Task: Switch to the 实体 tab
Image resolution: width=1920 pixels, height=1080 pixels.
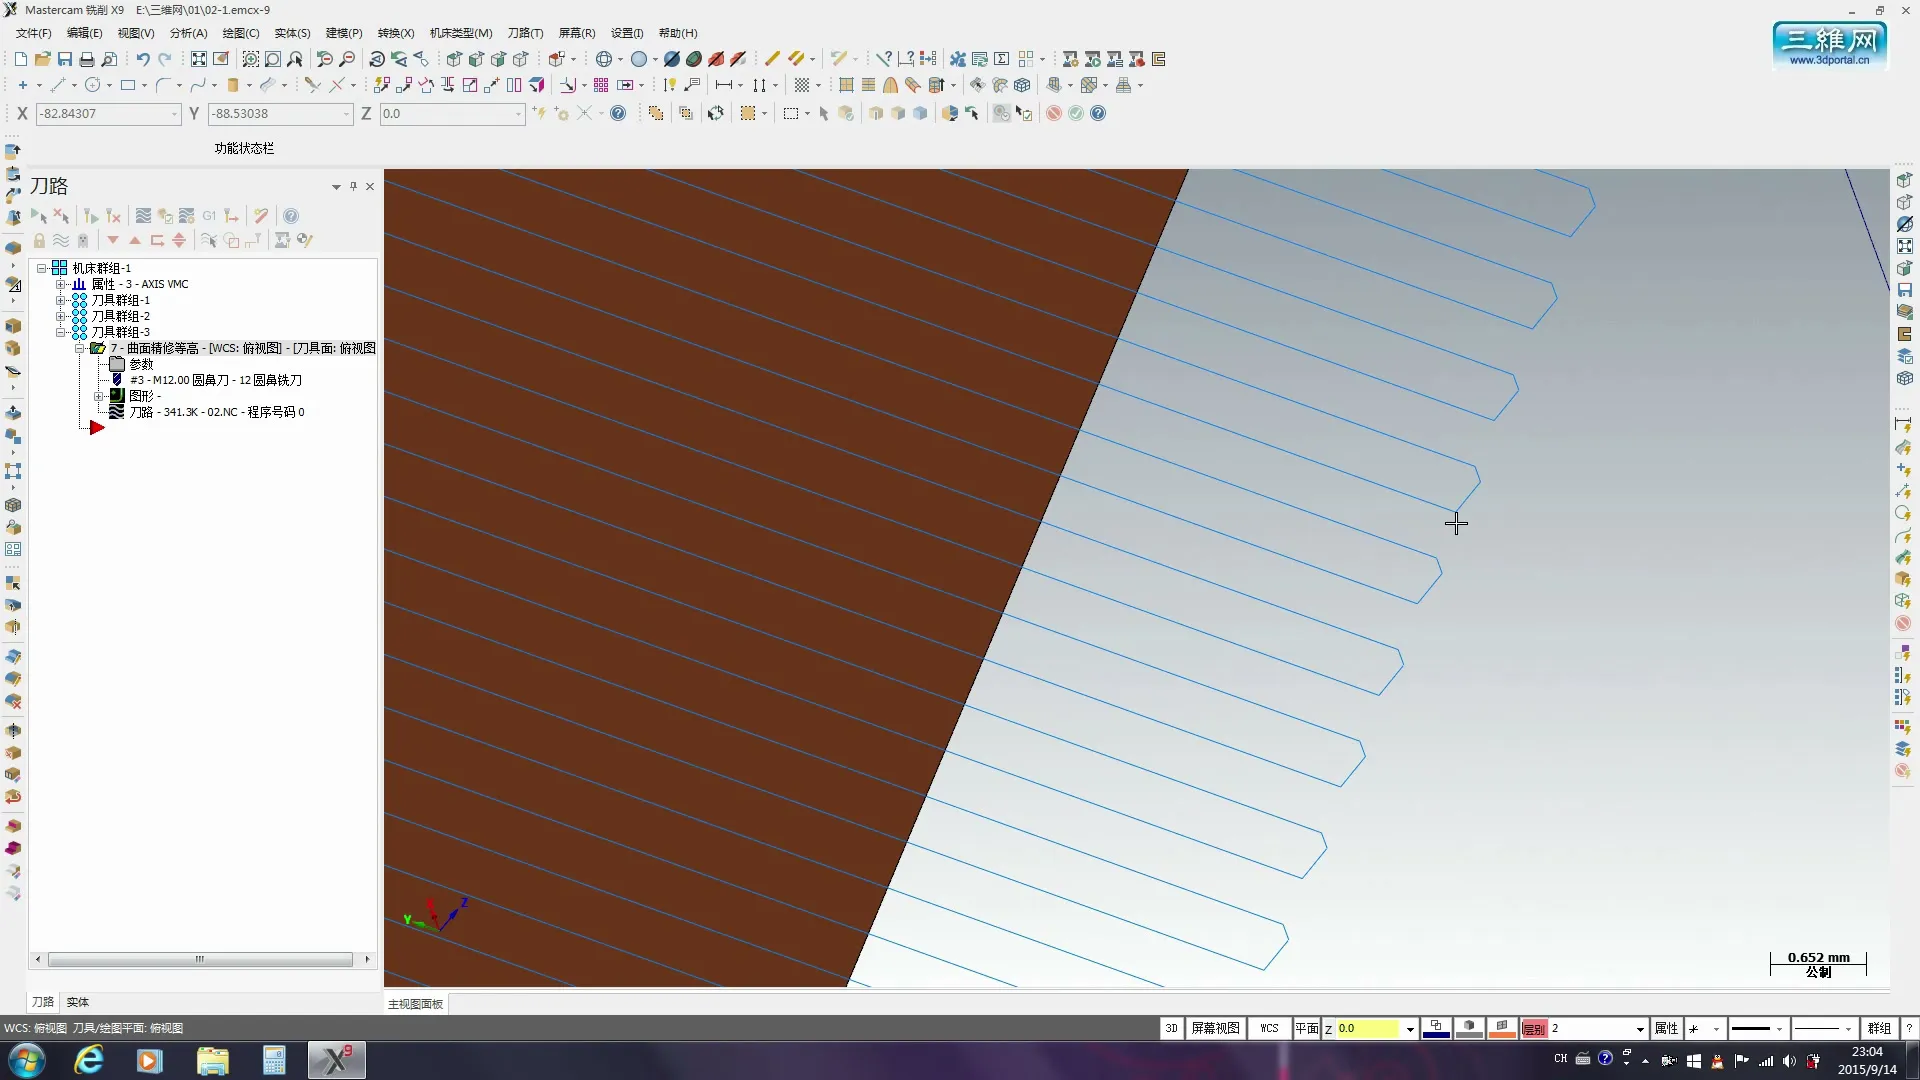Action: coord(78,1002)
